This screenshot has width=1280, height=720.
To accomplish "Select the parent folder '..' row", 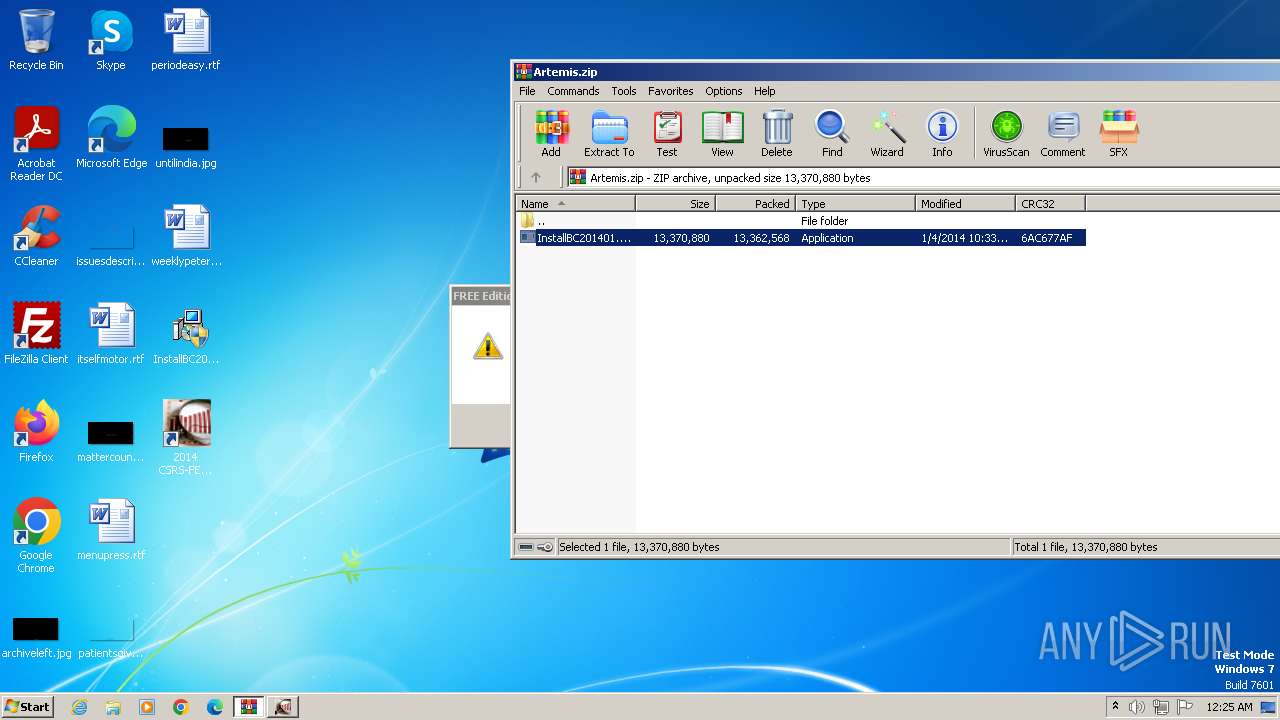I will [800, 221].
